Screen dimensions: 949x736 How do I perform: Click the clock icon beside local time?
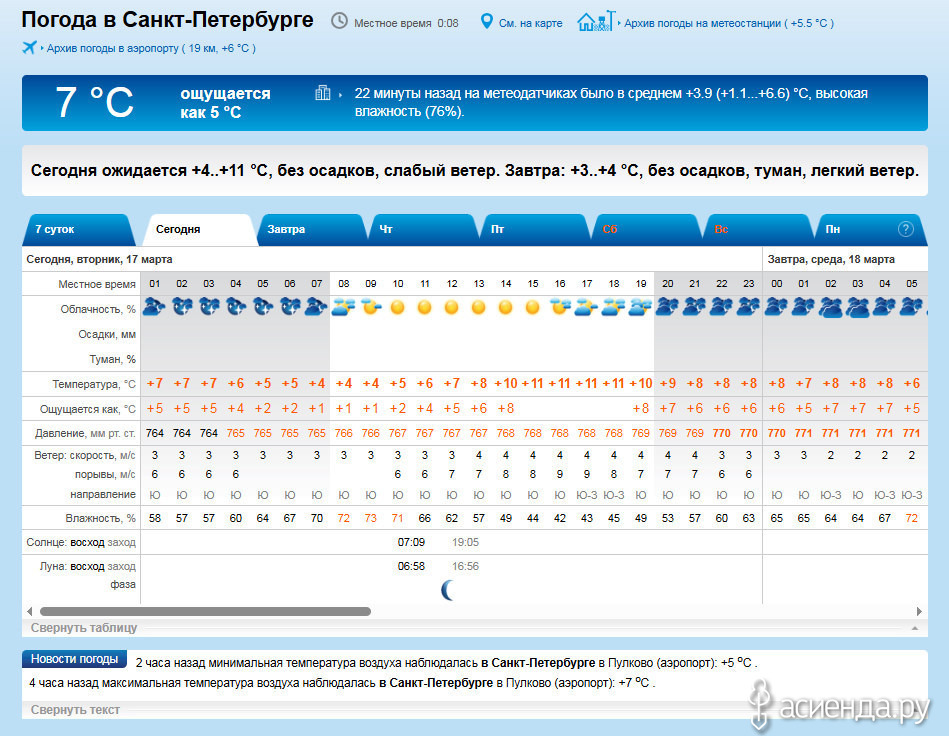coord(340,22)
